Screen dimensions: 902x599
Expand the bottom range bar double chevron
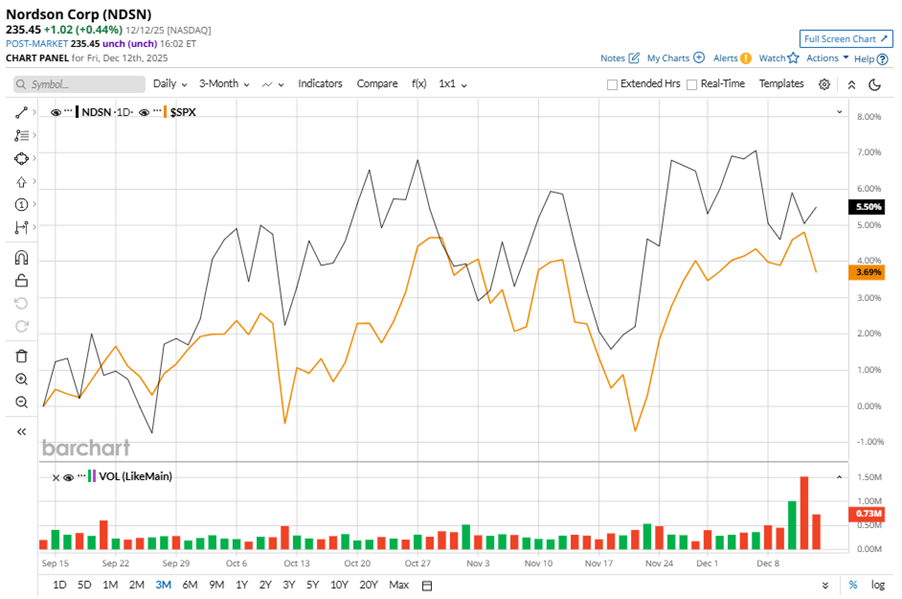825,585
